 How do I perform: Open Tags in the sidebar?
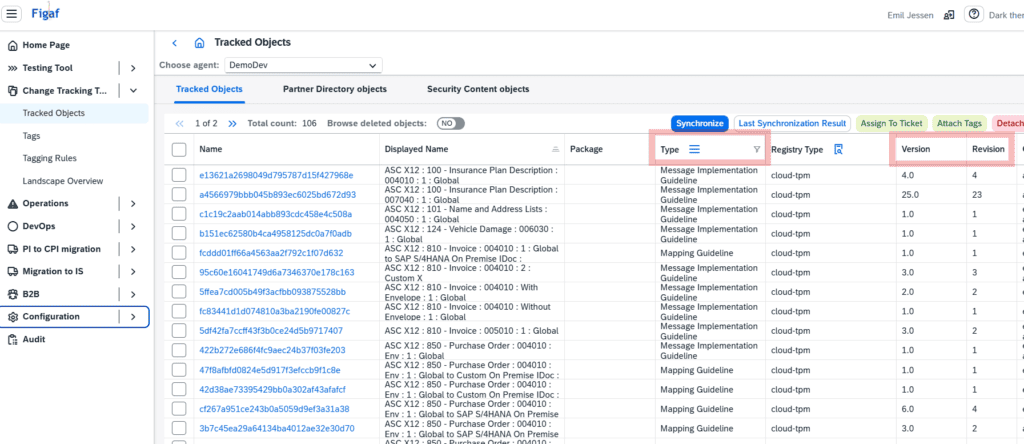31,136
